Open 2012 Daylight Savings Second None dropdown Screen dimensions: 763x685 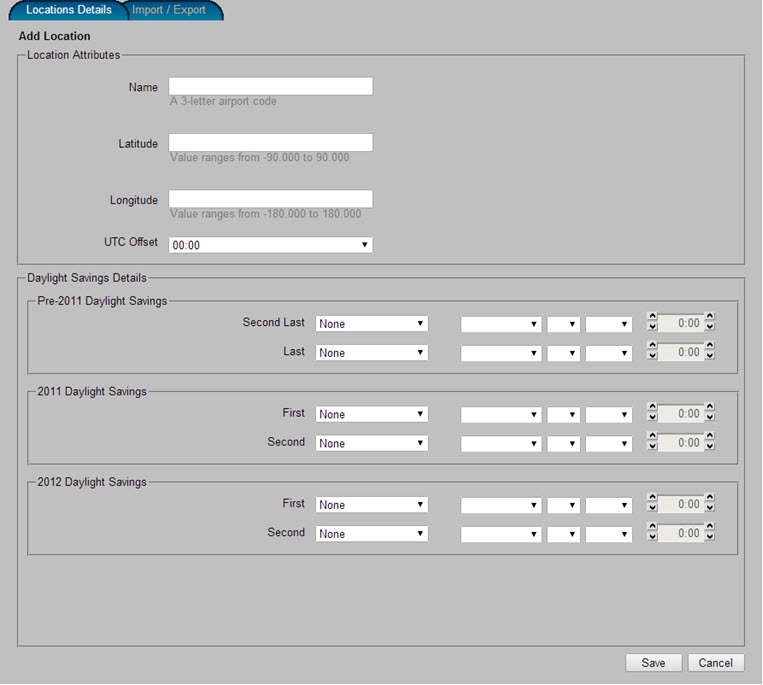tap(372, 534)
